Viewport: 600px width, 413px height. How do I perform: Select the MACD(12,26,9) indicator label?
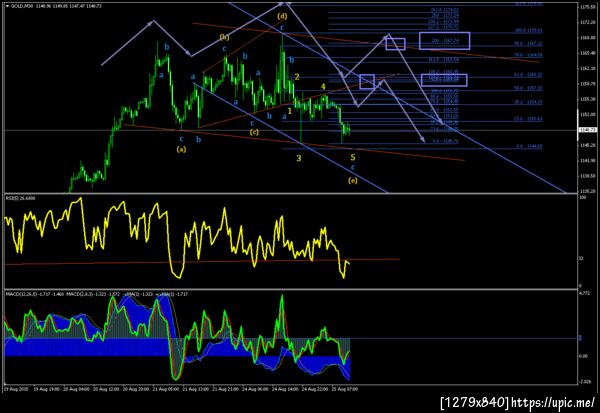point(21,294)
